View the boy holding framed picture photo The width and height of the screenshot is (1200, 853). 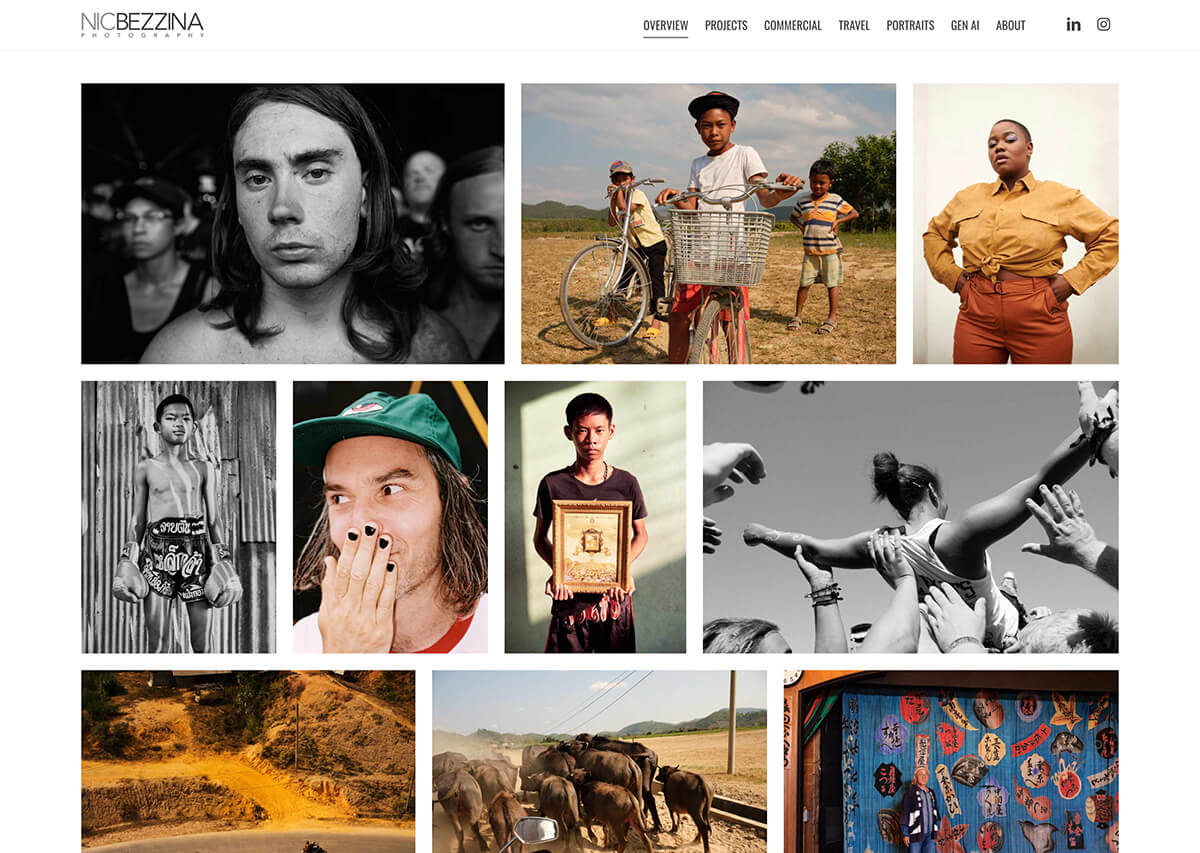pos(595,517)
